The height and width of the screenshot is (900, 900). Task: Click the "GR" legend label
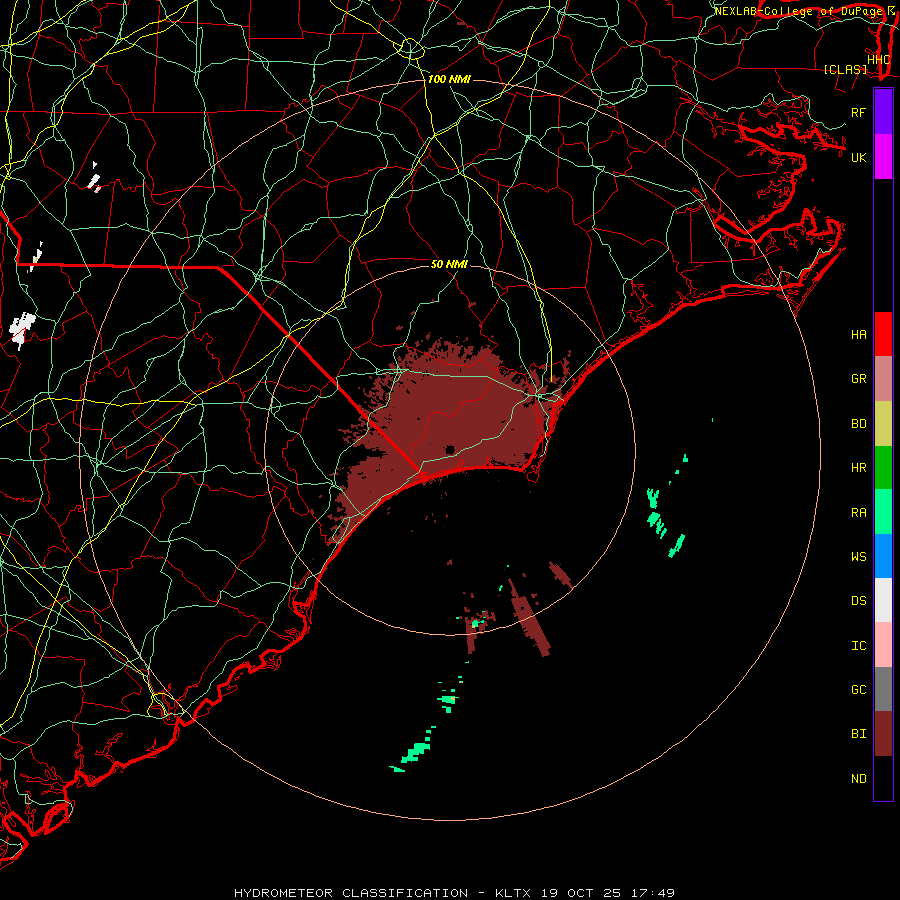tap(859, 379)
